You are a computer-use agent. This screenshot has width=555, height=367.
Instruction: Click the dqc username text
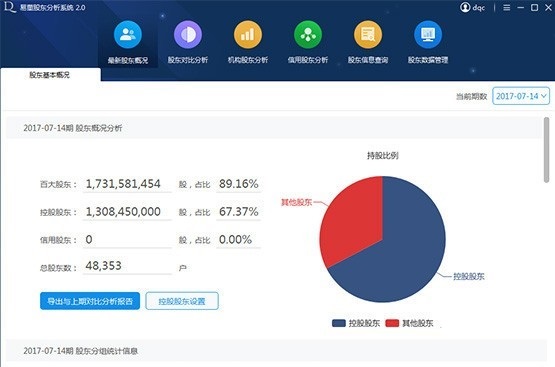click(x=479, y=8)
